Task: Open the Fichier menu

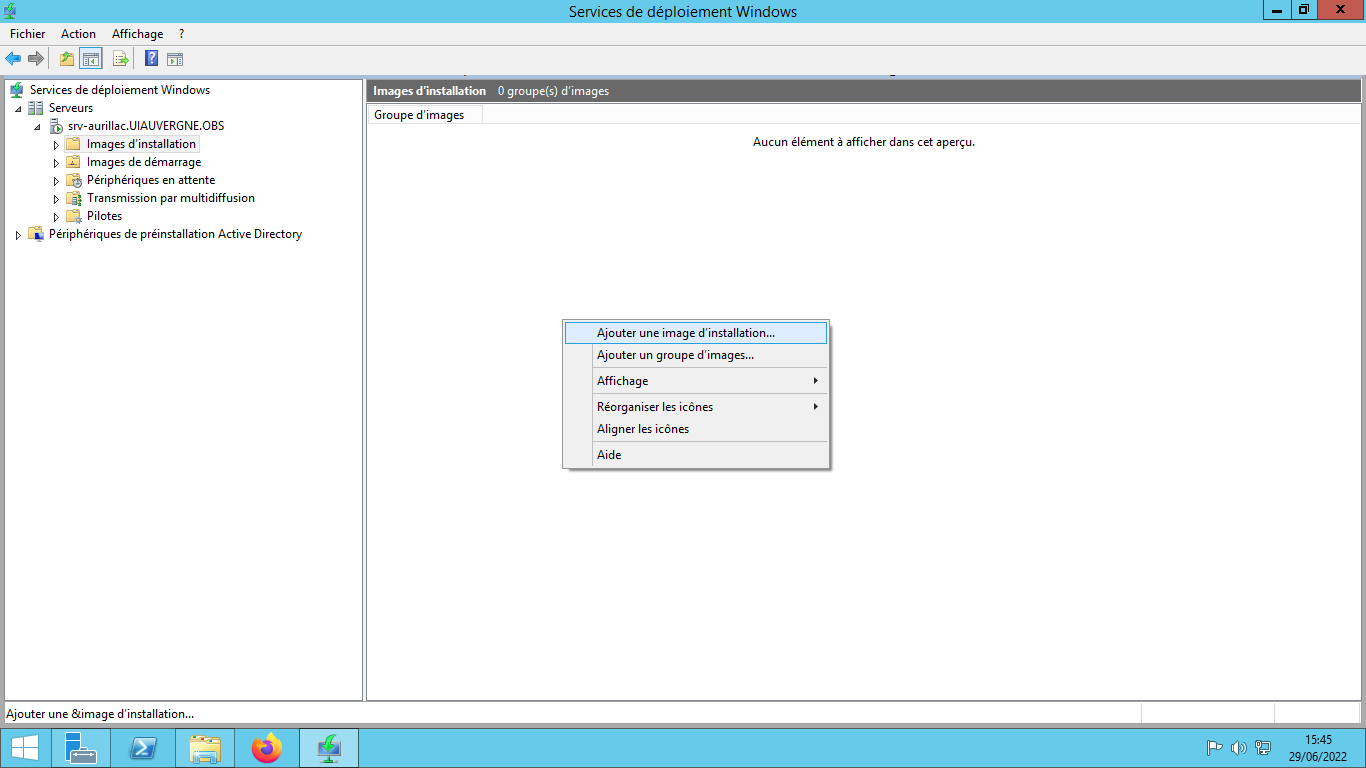Action: point(28,34)
